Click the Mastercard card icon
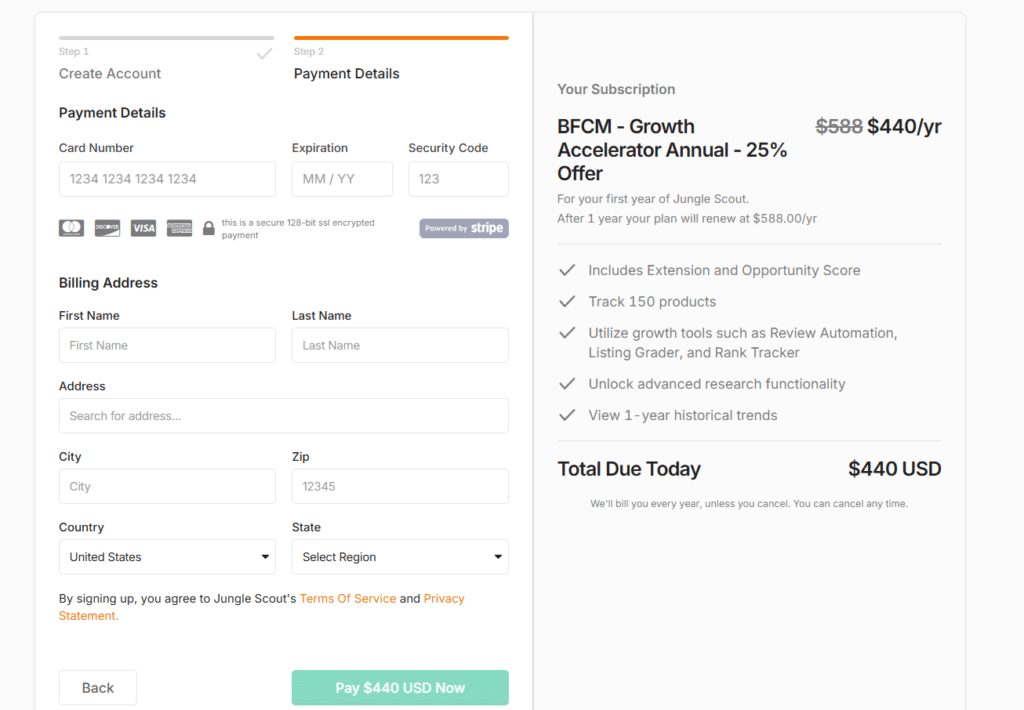 point(71,228)
